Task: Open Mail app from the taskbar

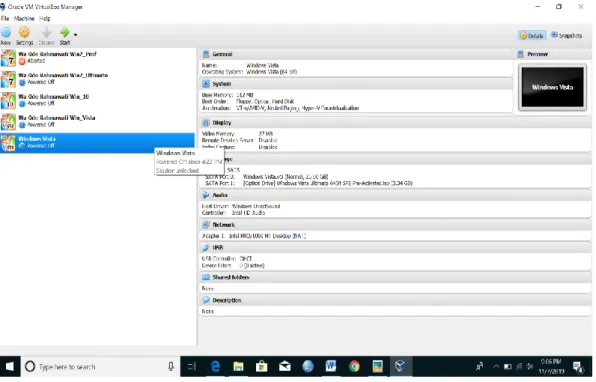Action: [285, 366]
